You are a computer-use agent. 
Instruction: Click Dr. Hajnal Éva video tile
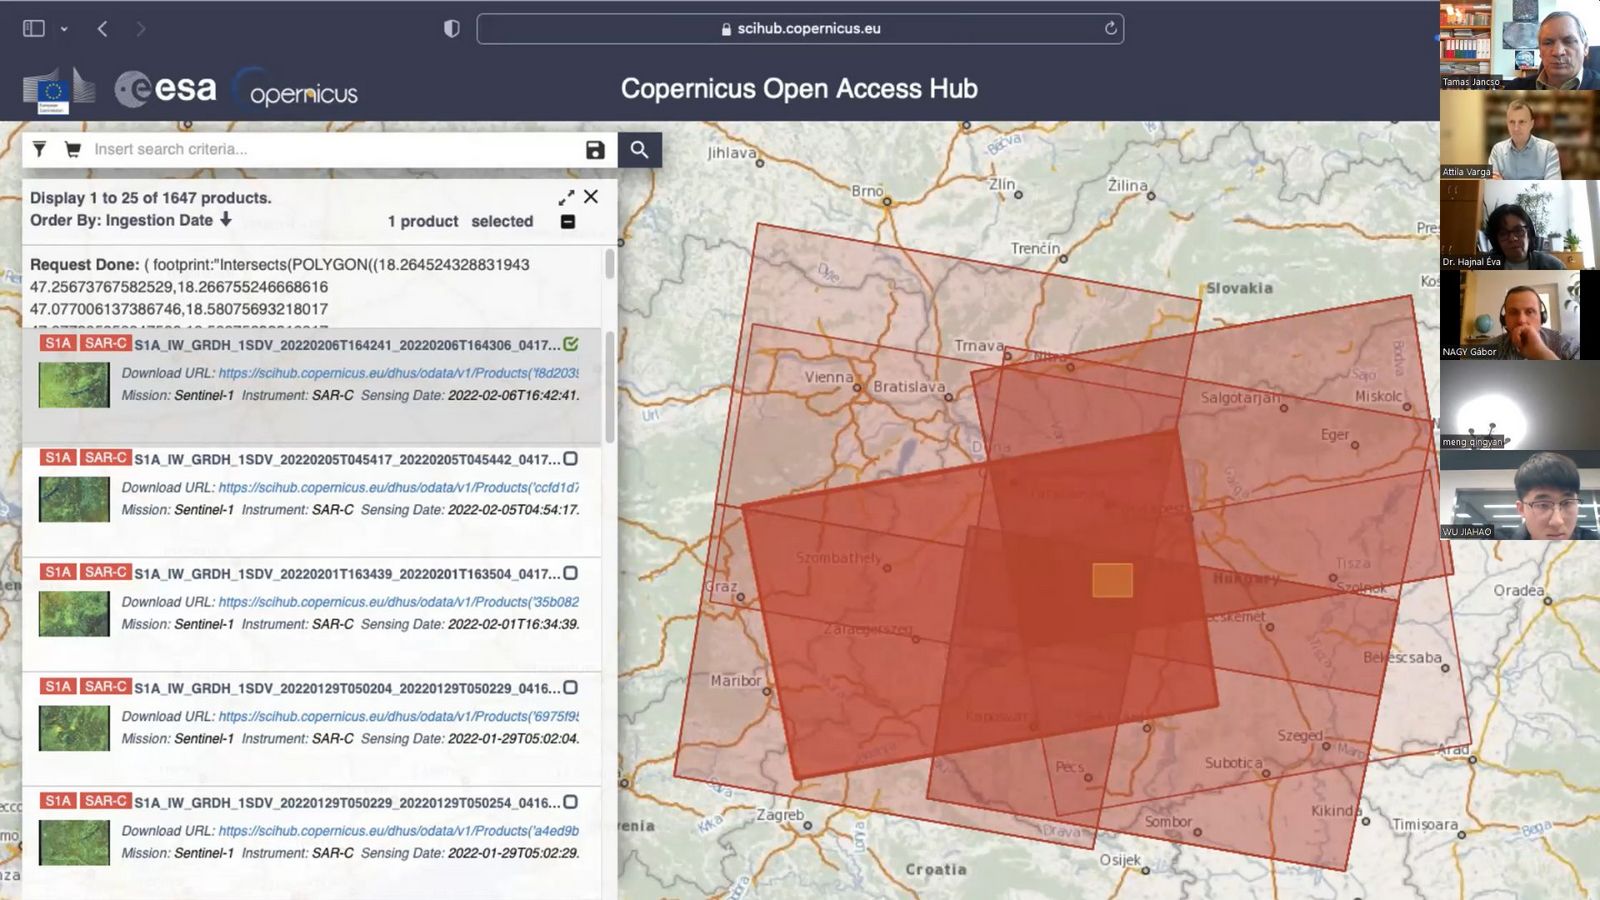[1520, 225]
